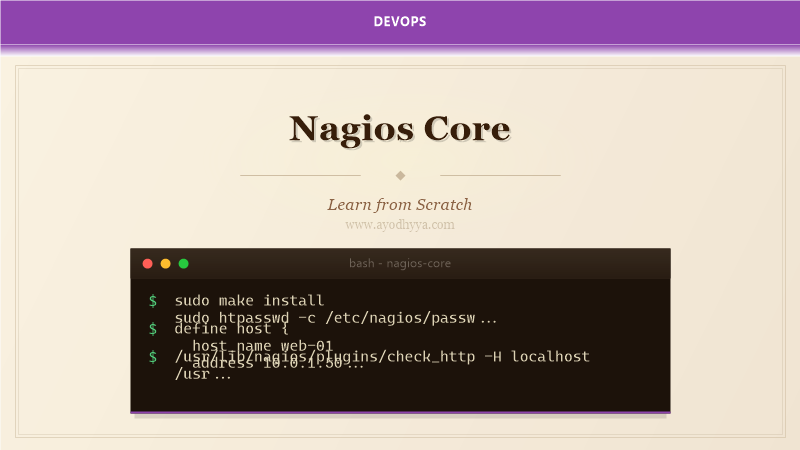Click the green maximize dot in terminal
The height and width of the screenshot is (450, 800).
(184, 263)
